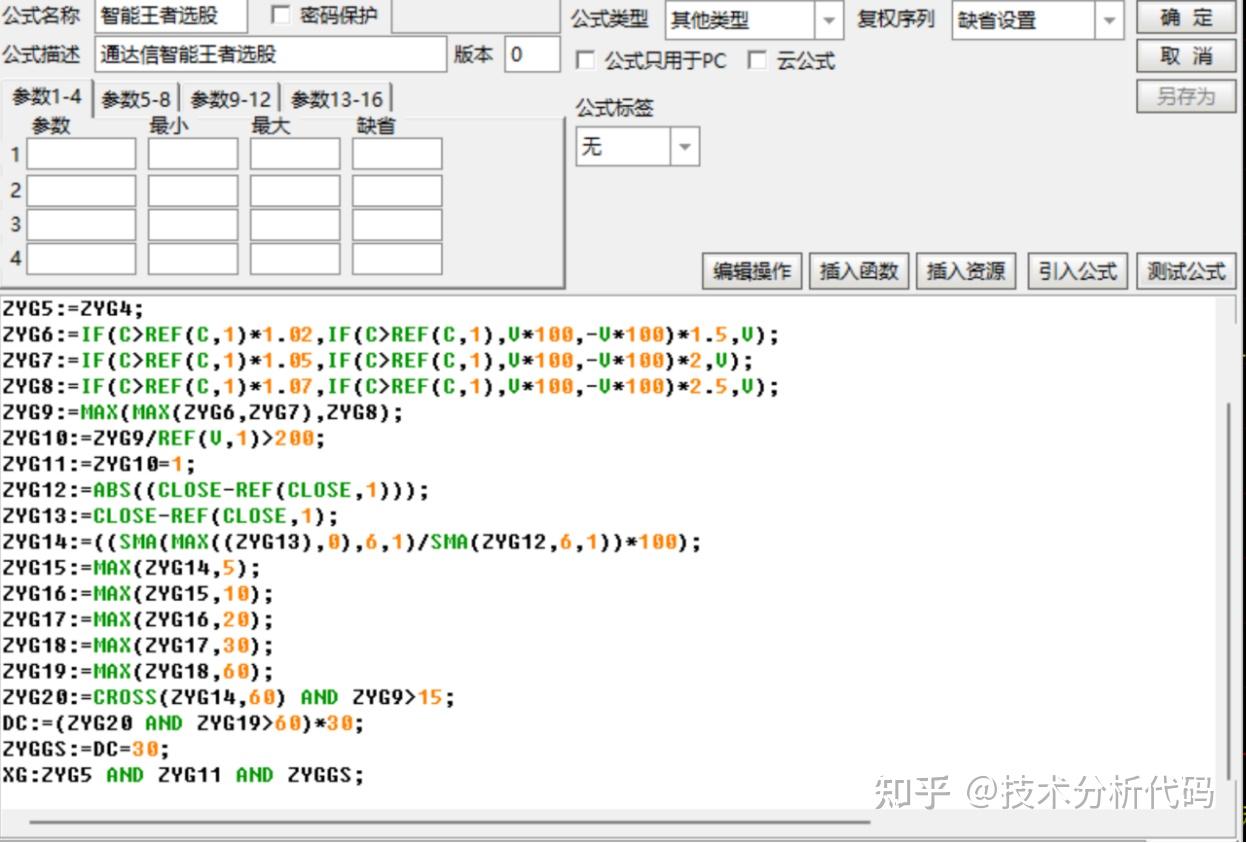Select the 参数13-16 tab
Viewport: 1246px width, 843px height.
coord(336,99)
